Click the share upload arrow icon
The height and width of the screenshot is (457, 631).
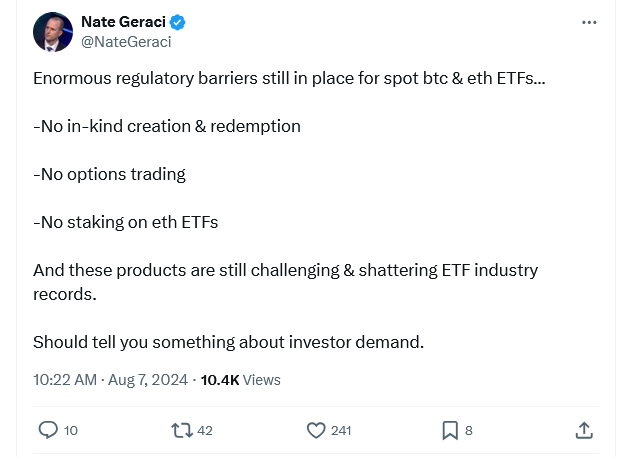pos(584,430)
